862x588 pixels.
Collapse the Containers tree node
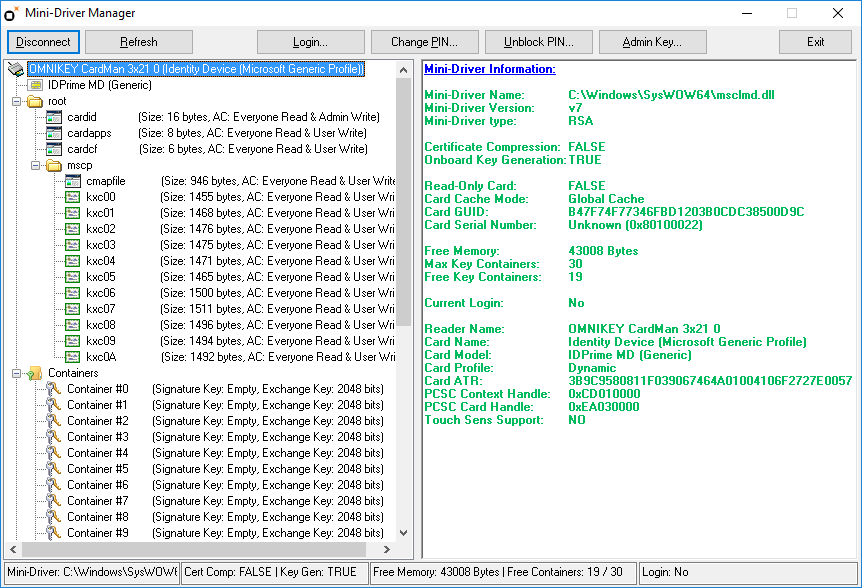point(16,374)
